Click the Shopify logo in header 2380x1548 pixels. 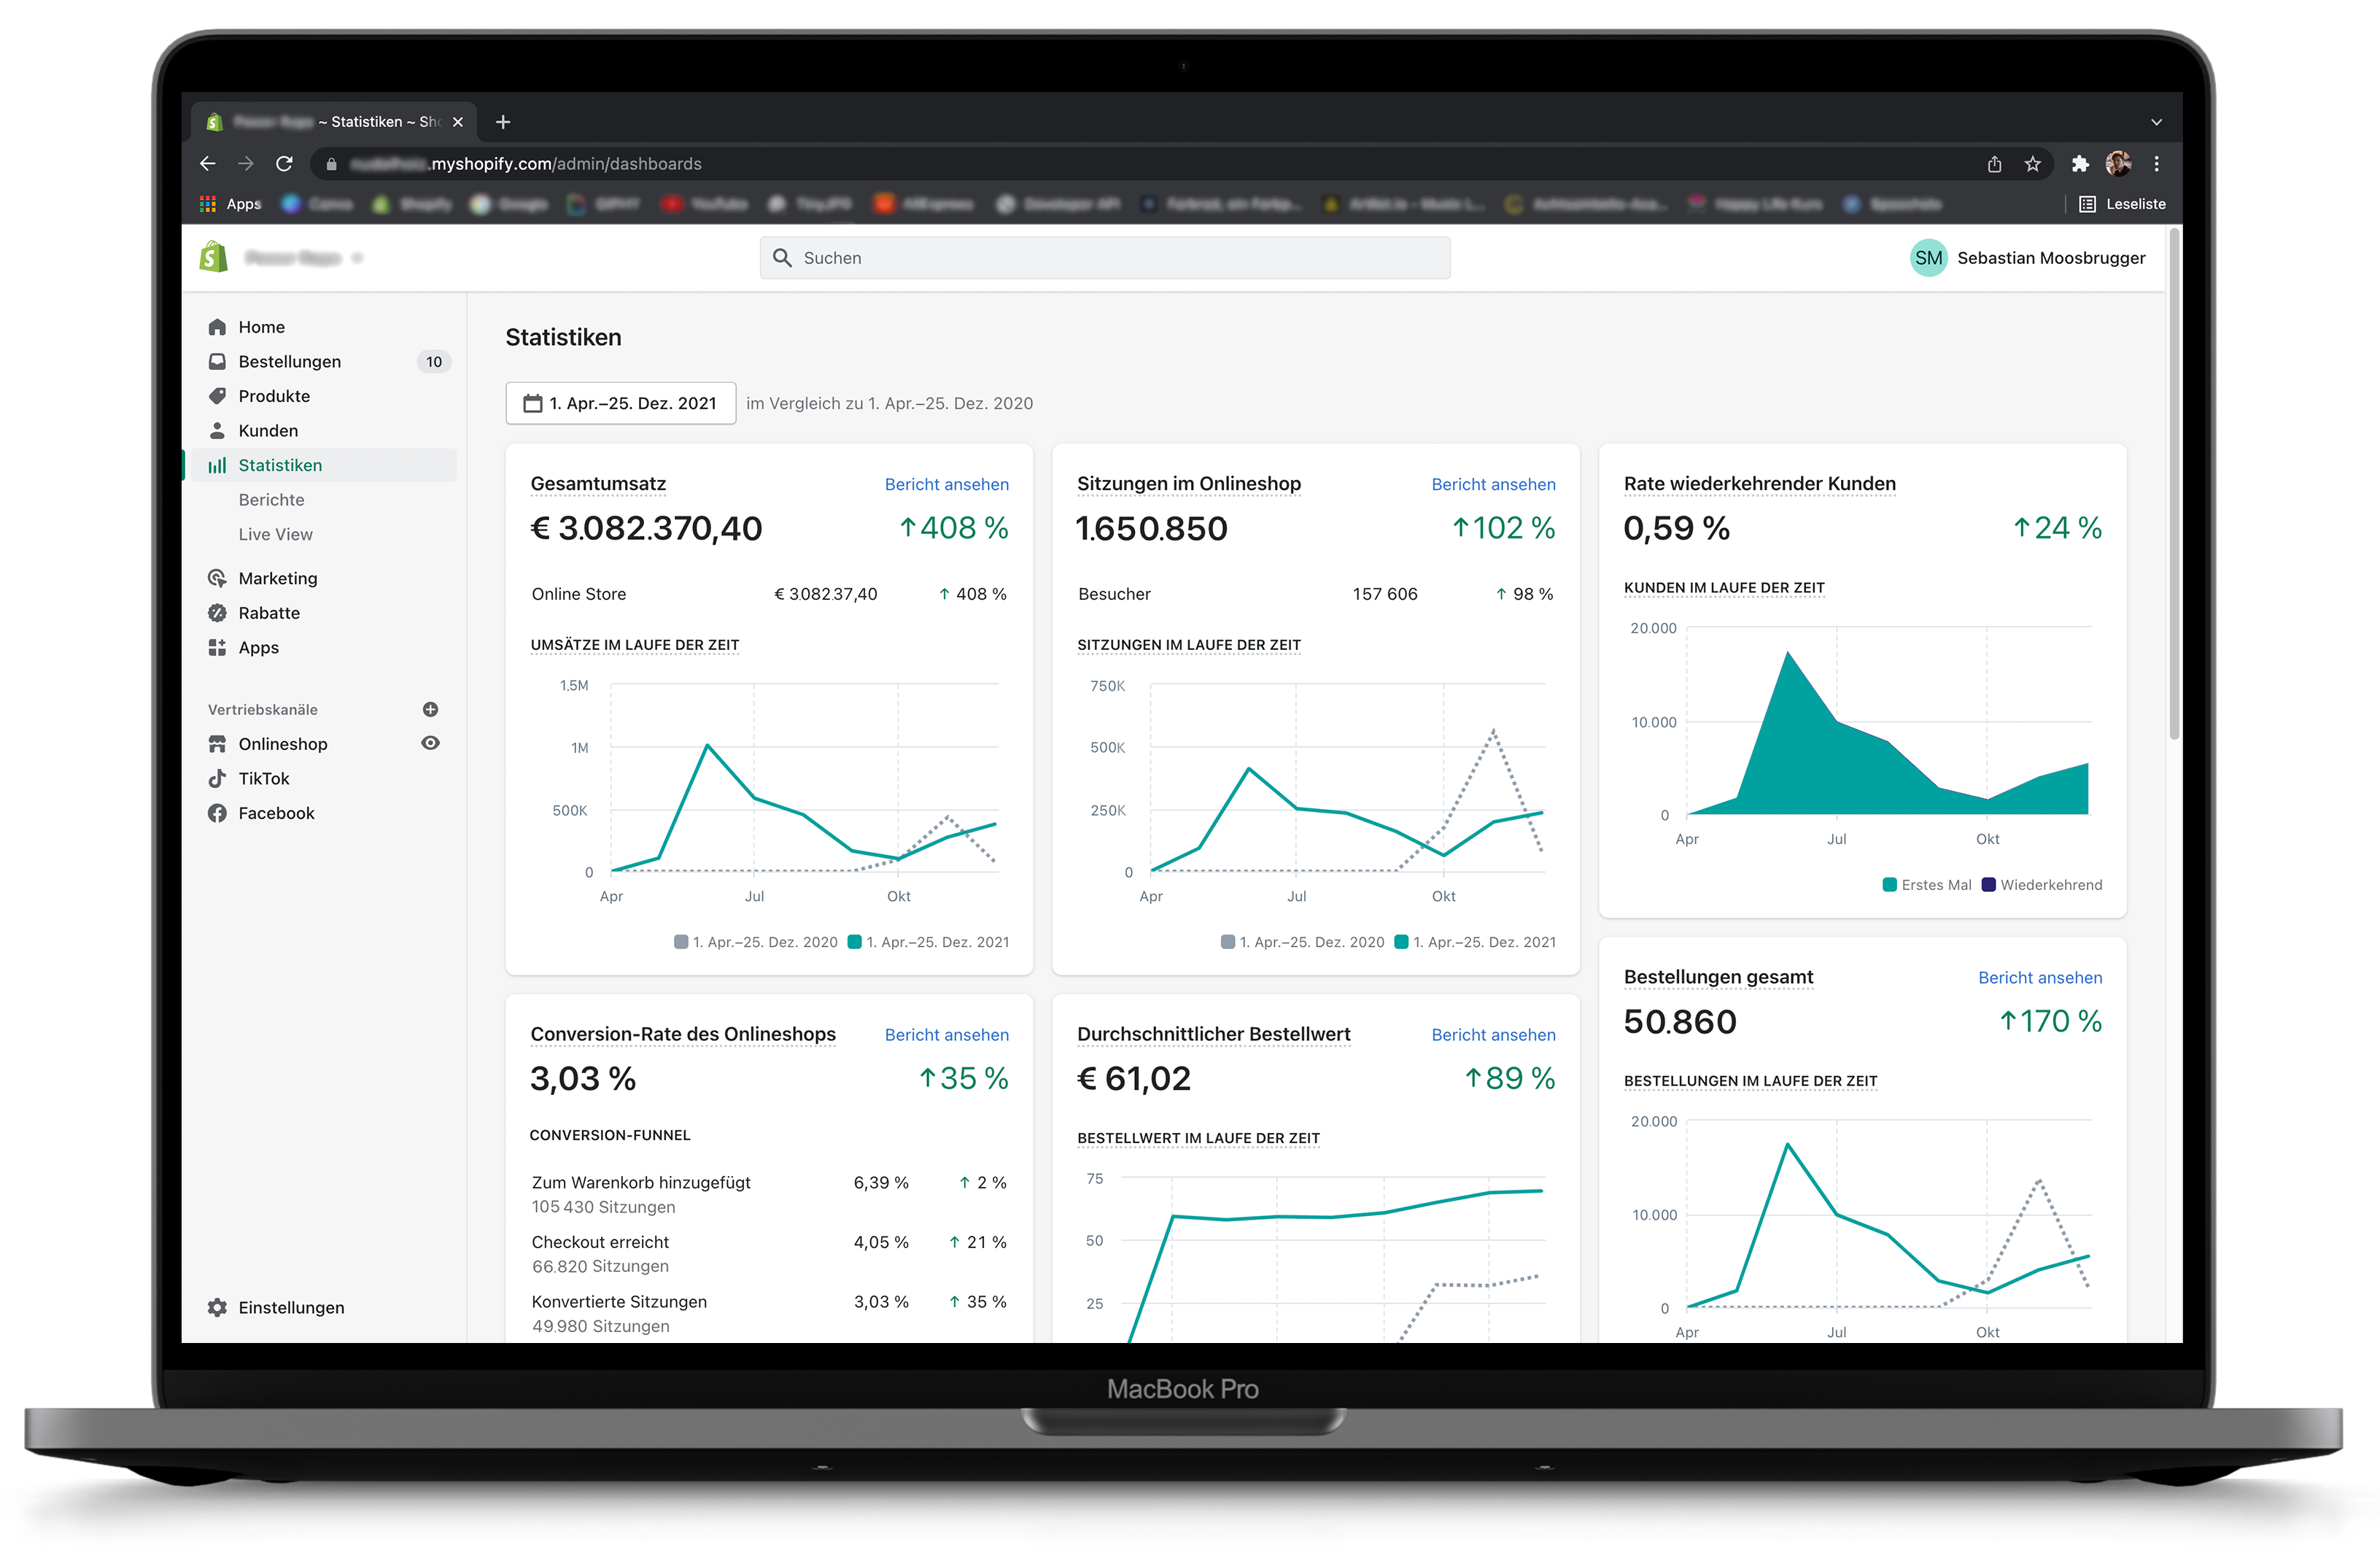[213, 258]
